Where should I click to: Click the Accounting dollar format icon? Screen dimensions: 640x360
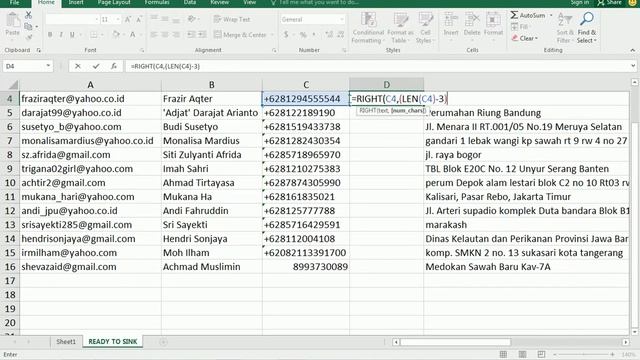coord(286,35)
